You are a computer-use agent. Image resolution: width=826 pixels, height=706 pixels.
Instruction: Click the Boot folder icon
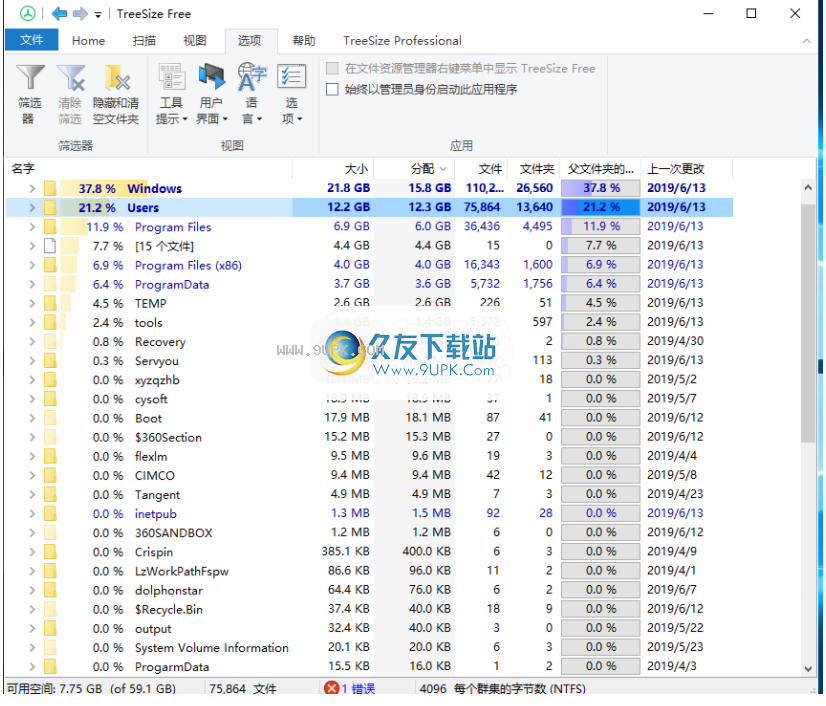pos(50,418)
